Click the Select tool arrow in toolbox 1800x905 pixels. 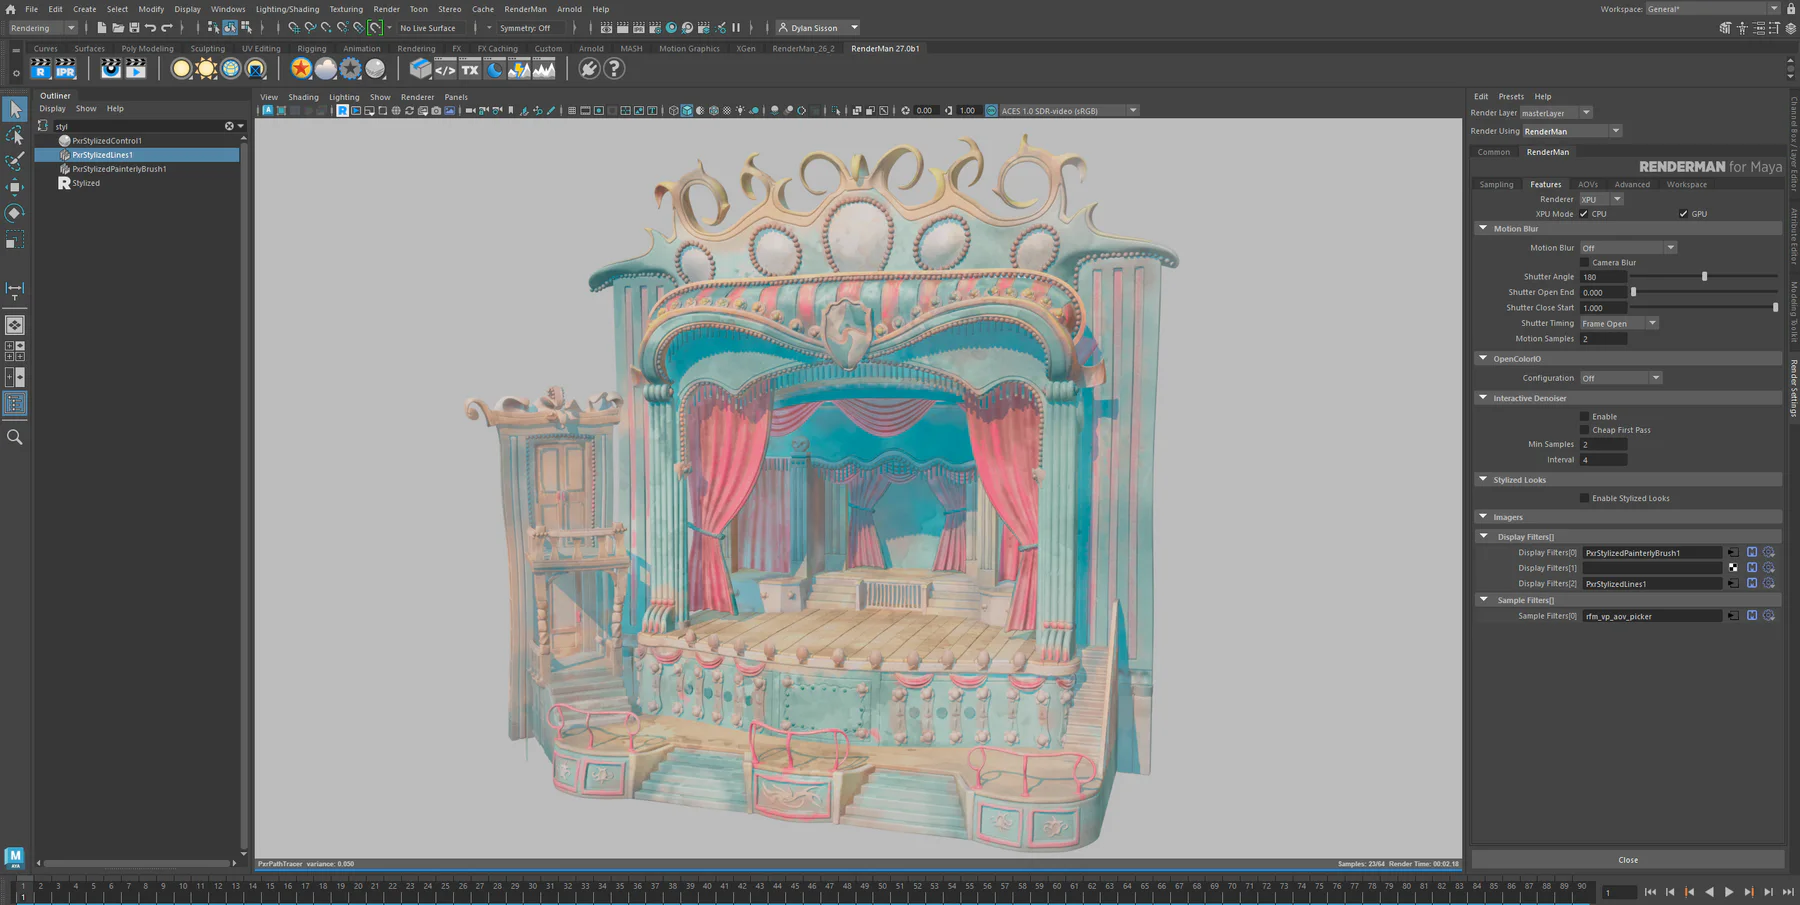coord(15,108)
